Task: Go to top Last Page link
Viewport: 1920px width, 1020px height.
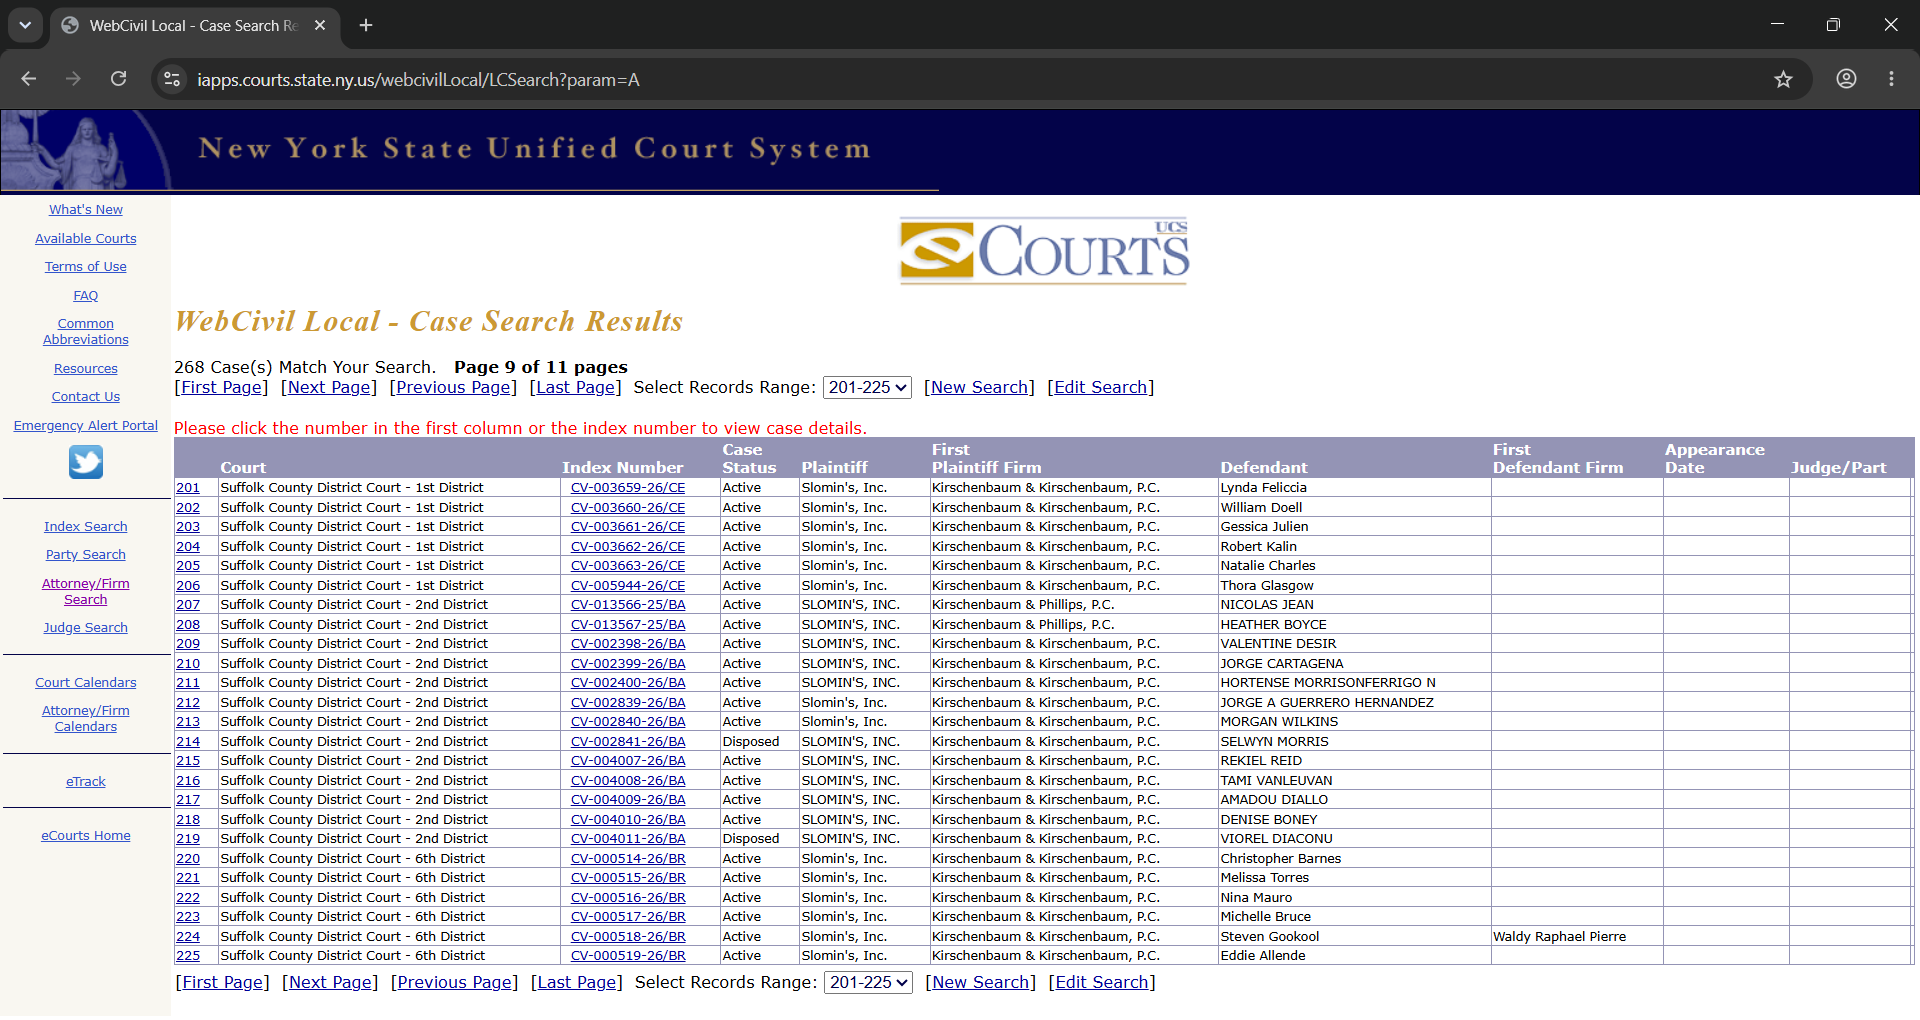Action: coord(575,388)
